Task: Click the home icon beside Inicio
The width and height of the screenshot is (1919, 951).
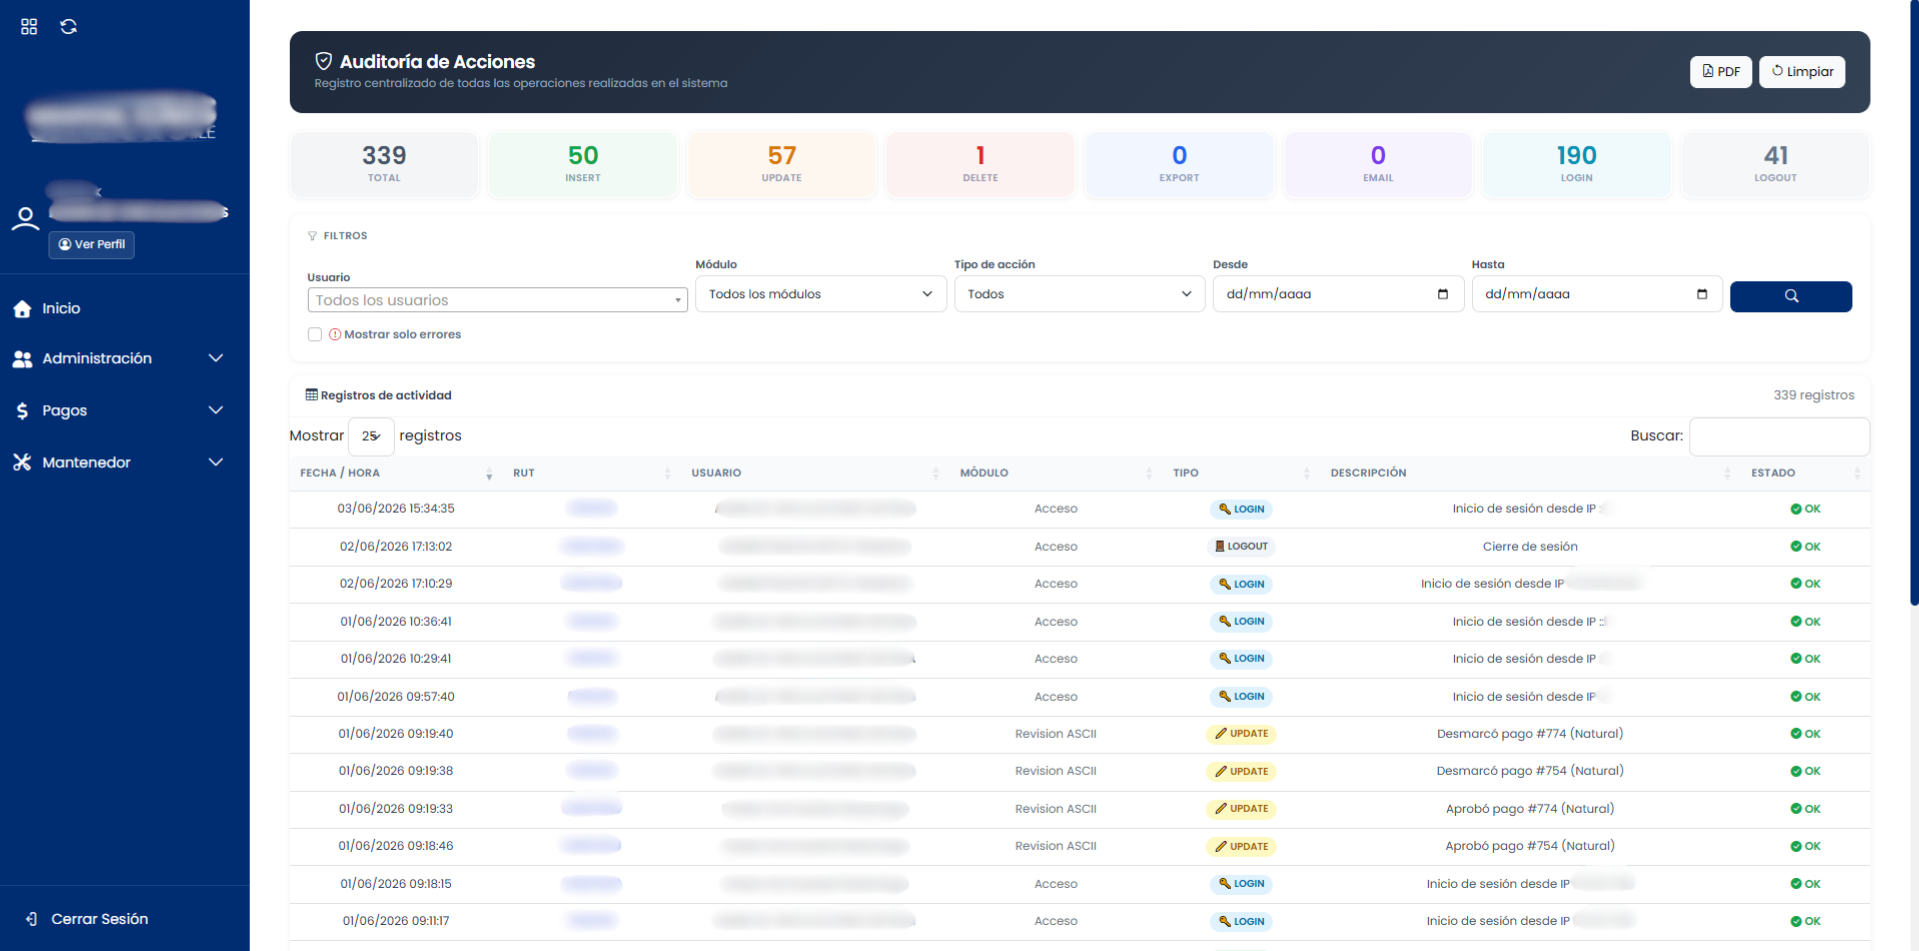Action: point(22,309)
